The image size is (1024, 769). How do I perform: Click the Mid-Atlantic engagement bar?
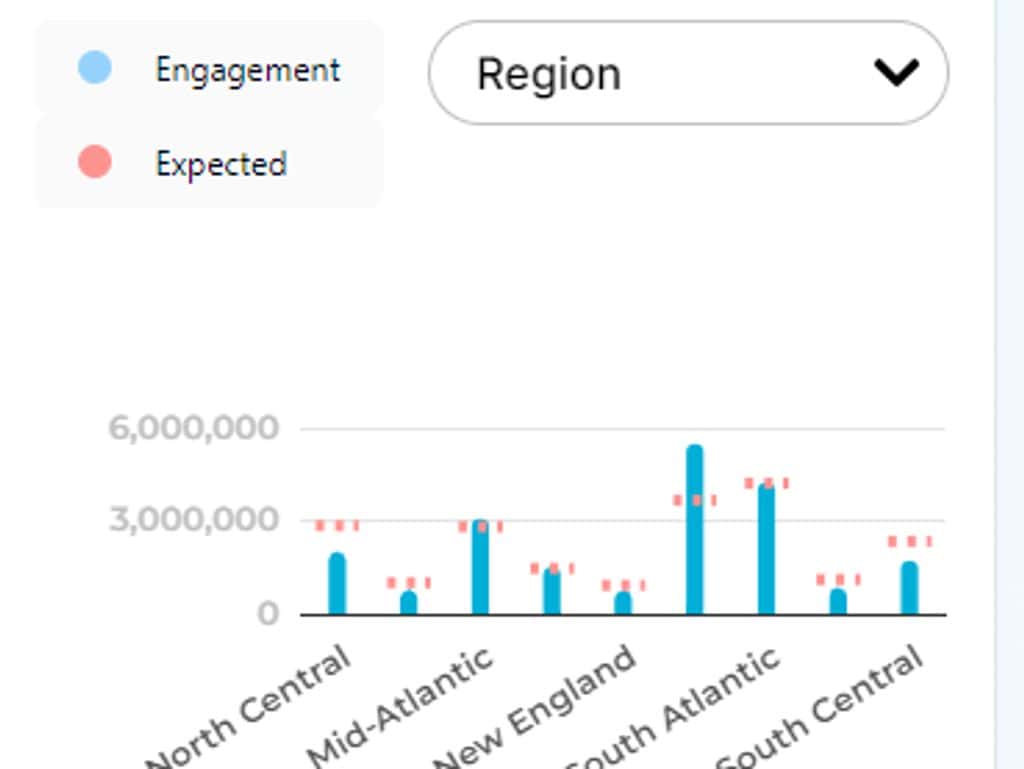(x=480, y=567)
